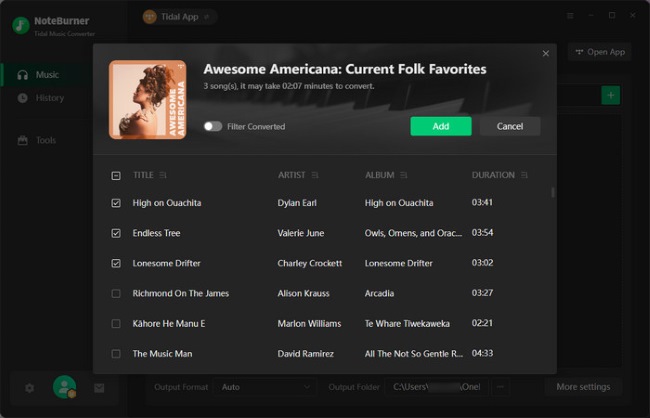Viewport: 650px width, 418px height.
Task: Click the TITLE column header
Action: pos(143,175)
